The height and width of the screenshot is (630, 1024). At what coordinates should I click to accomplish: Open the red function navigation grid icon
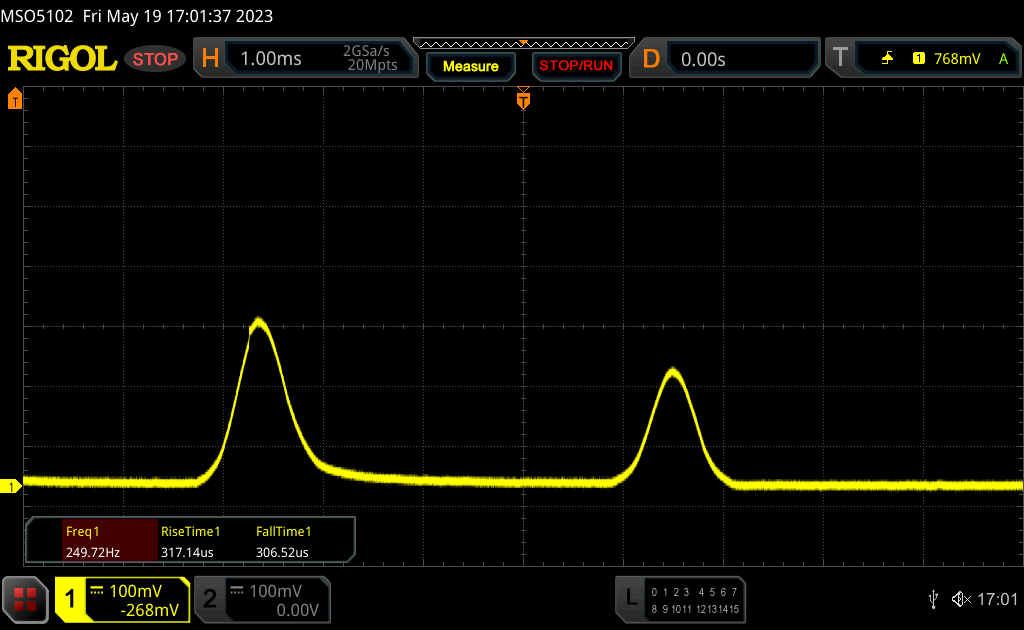click(25, 599)
